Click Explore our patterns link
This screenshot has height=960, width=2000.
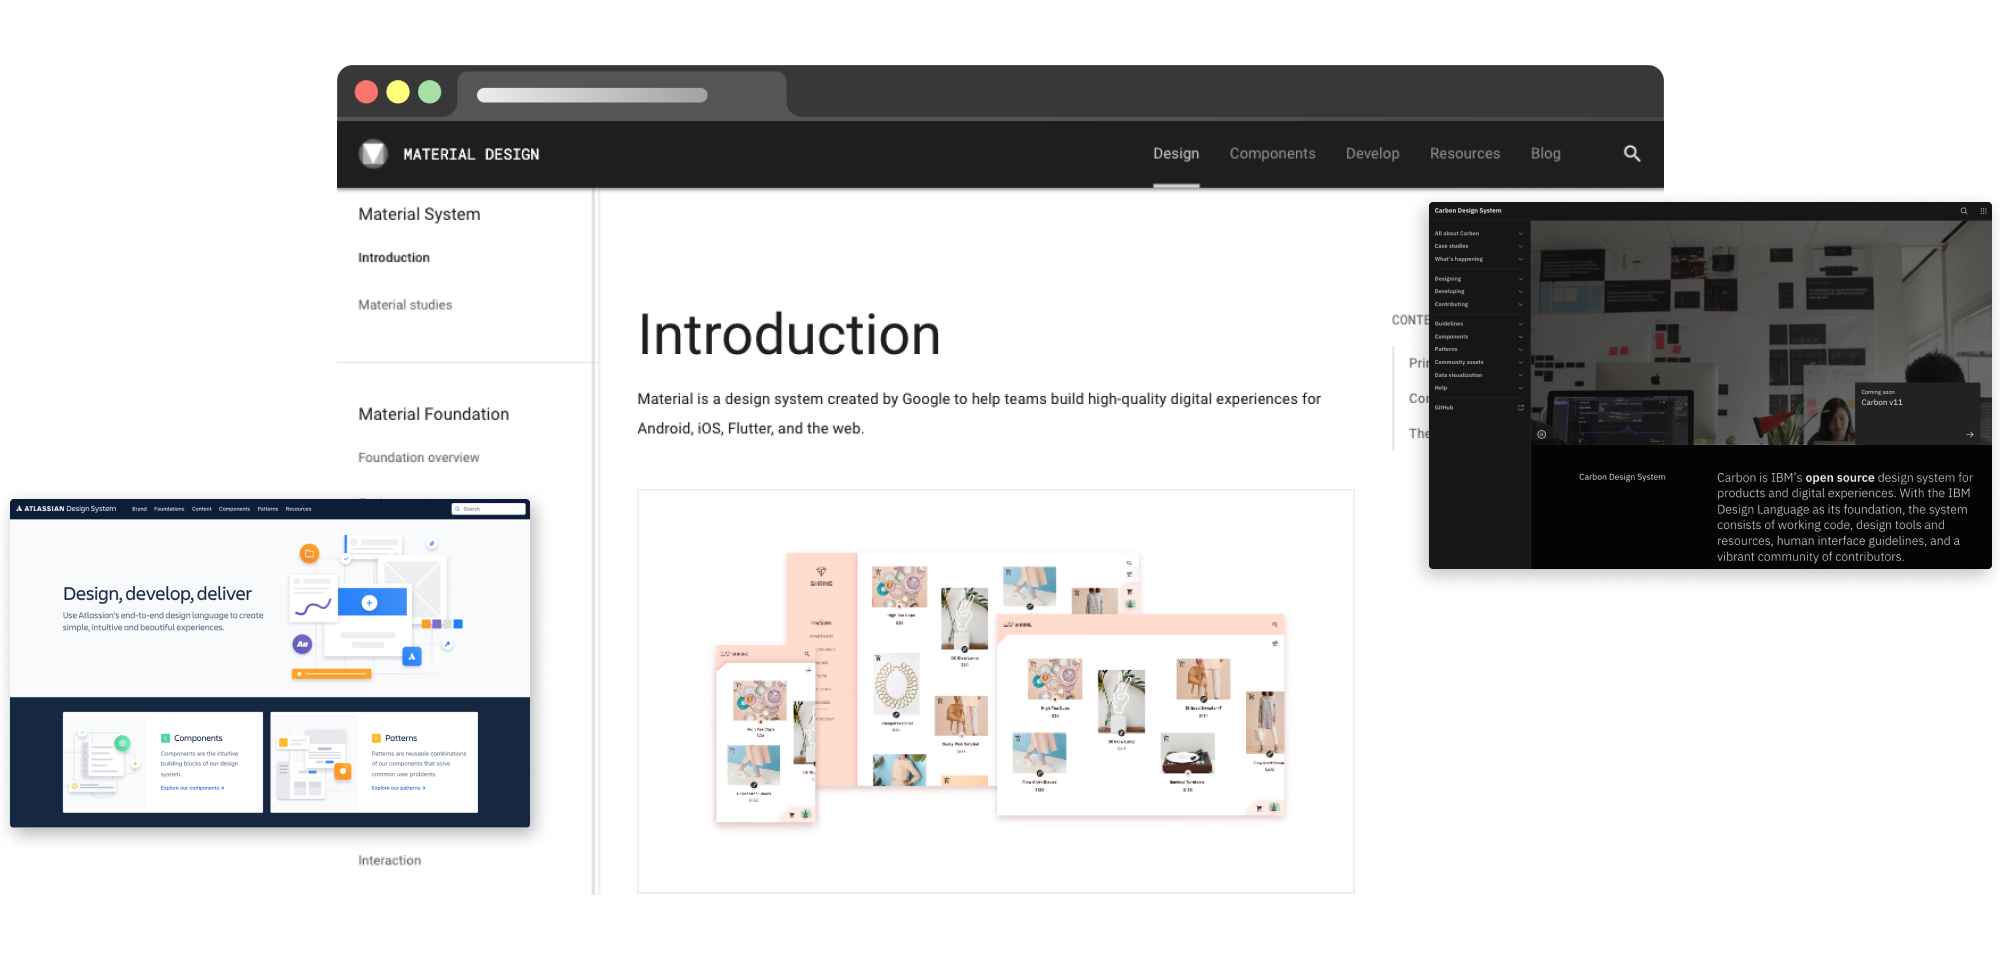click(x=398, y=788)
